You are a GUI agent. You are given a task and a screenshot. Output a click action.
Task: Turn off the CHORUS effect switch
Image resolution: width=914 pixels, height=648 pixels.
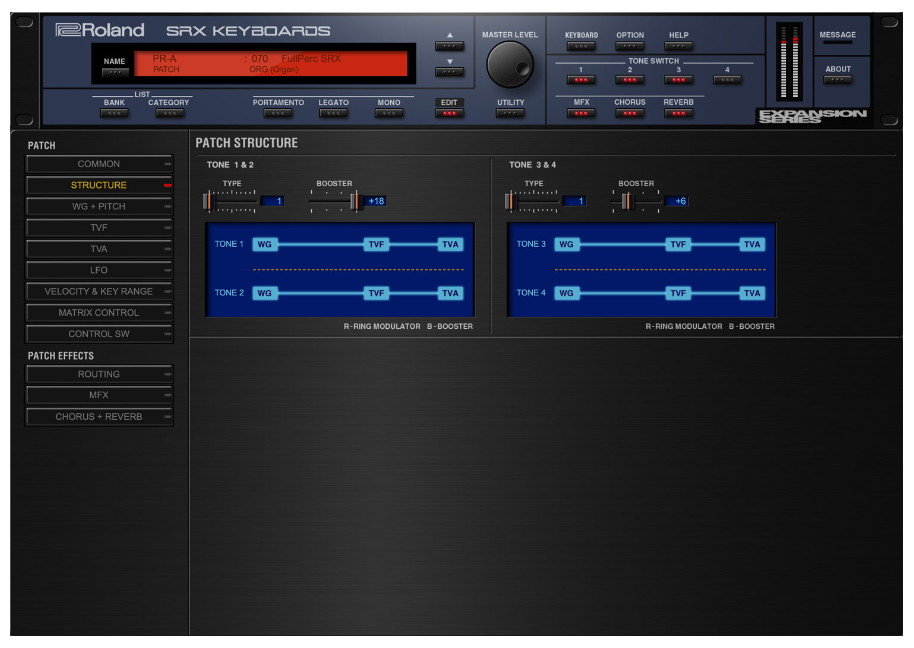630,113
